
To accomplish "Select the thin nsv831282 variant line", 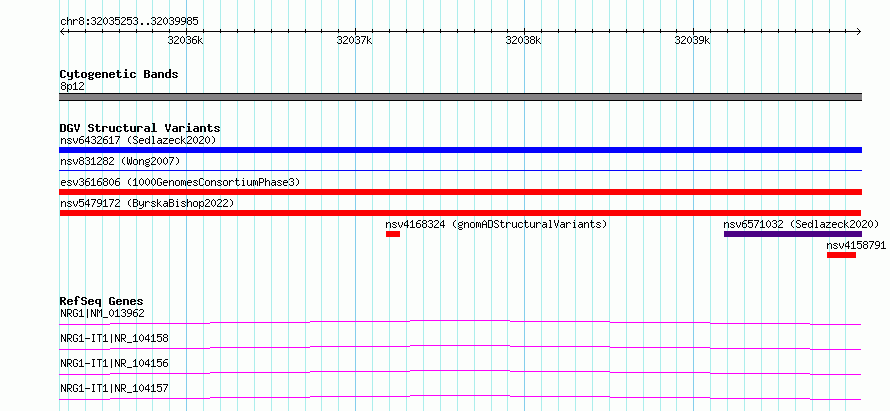I will (x=460, y=170).
